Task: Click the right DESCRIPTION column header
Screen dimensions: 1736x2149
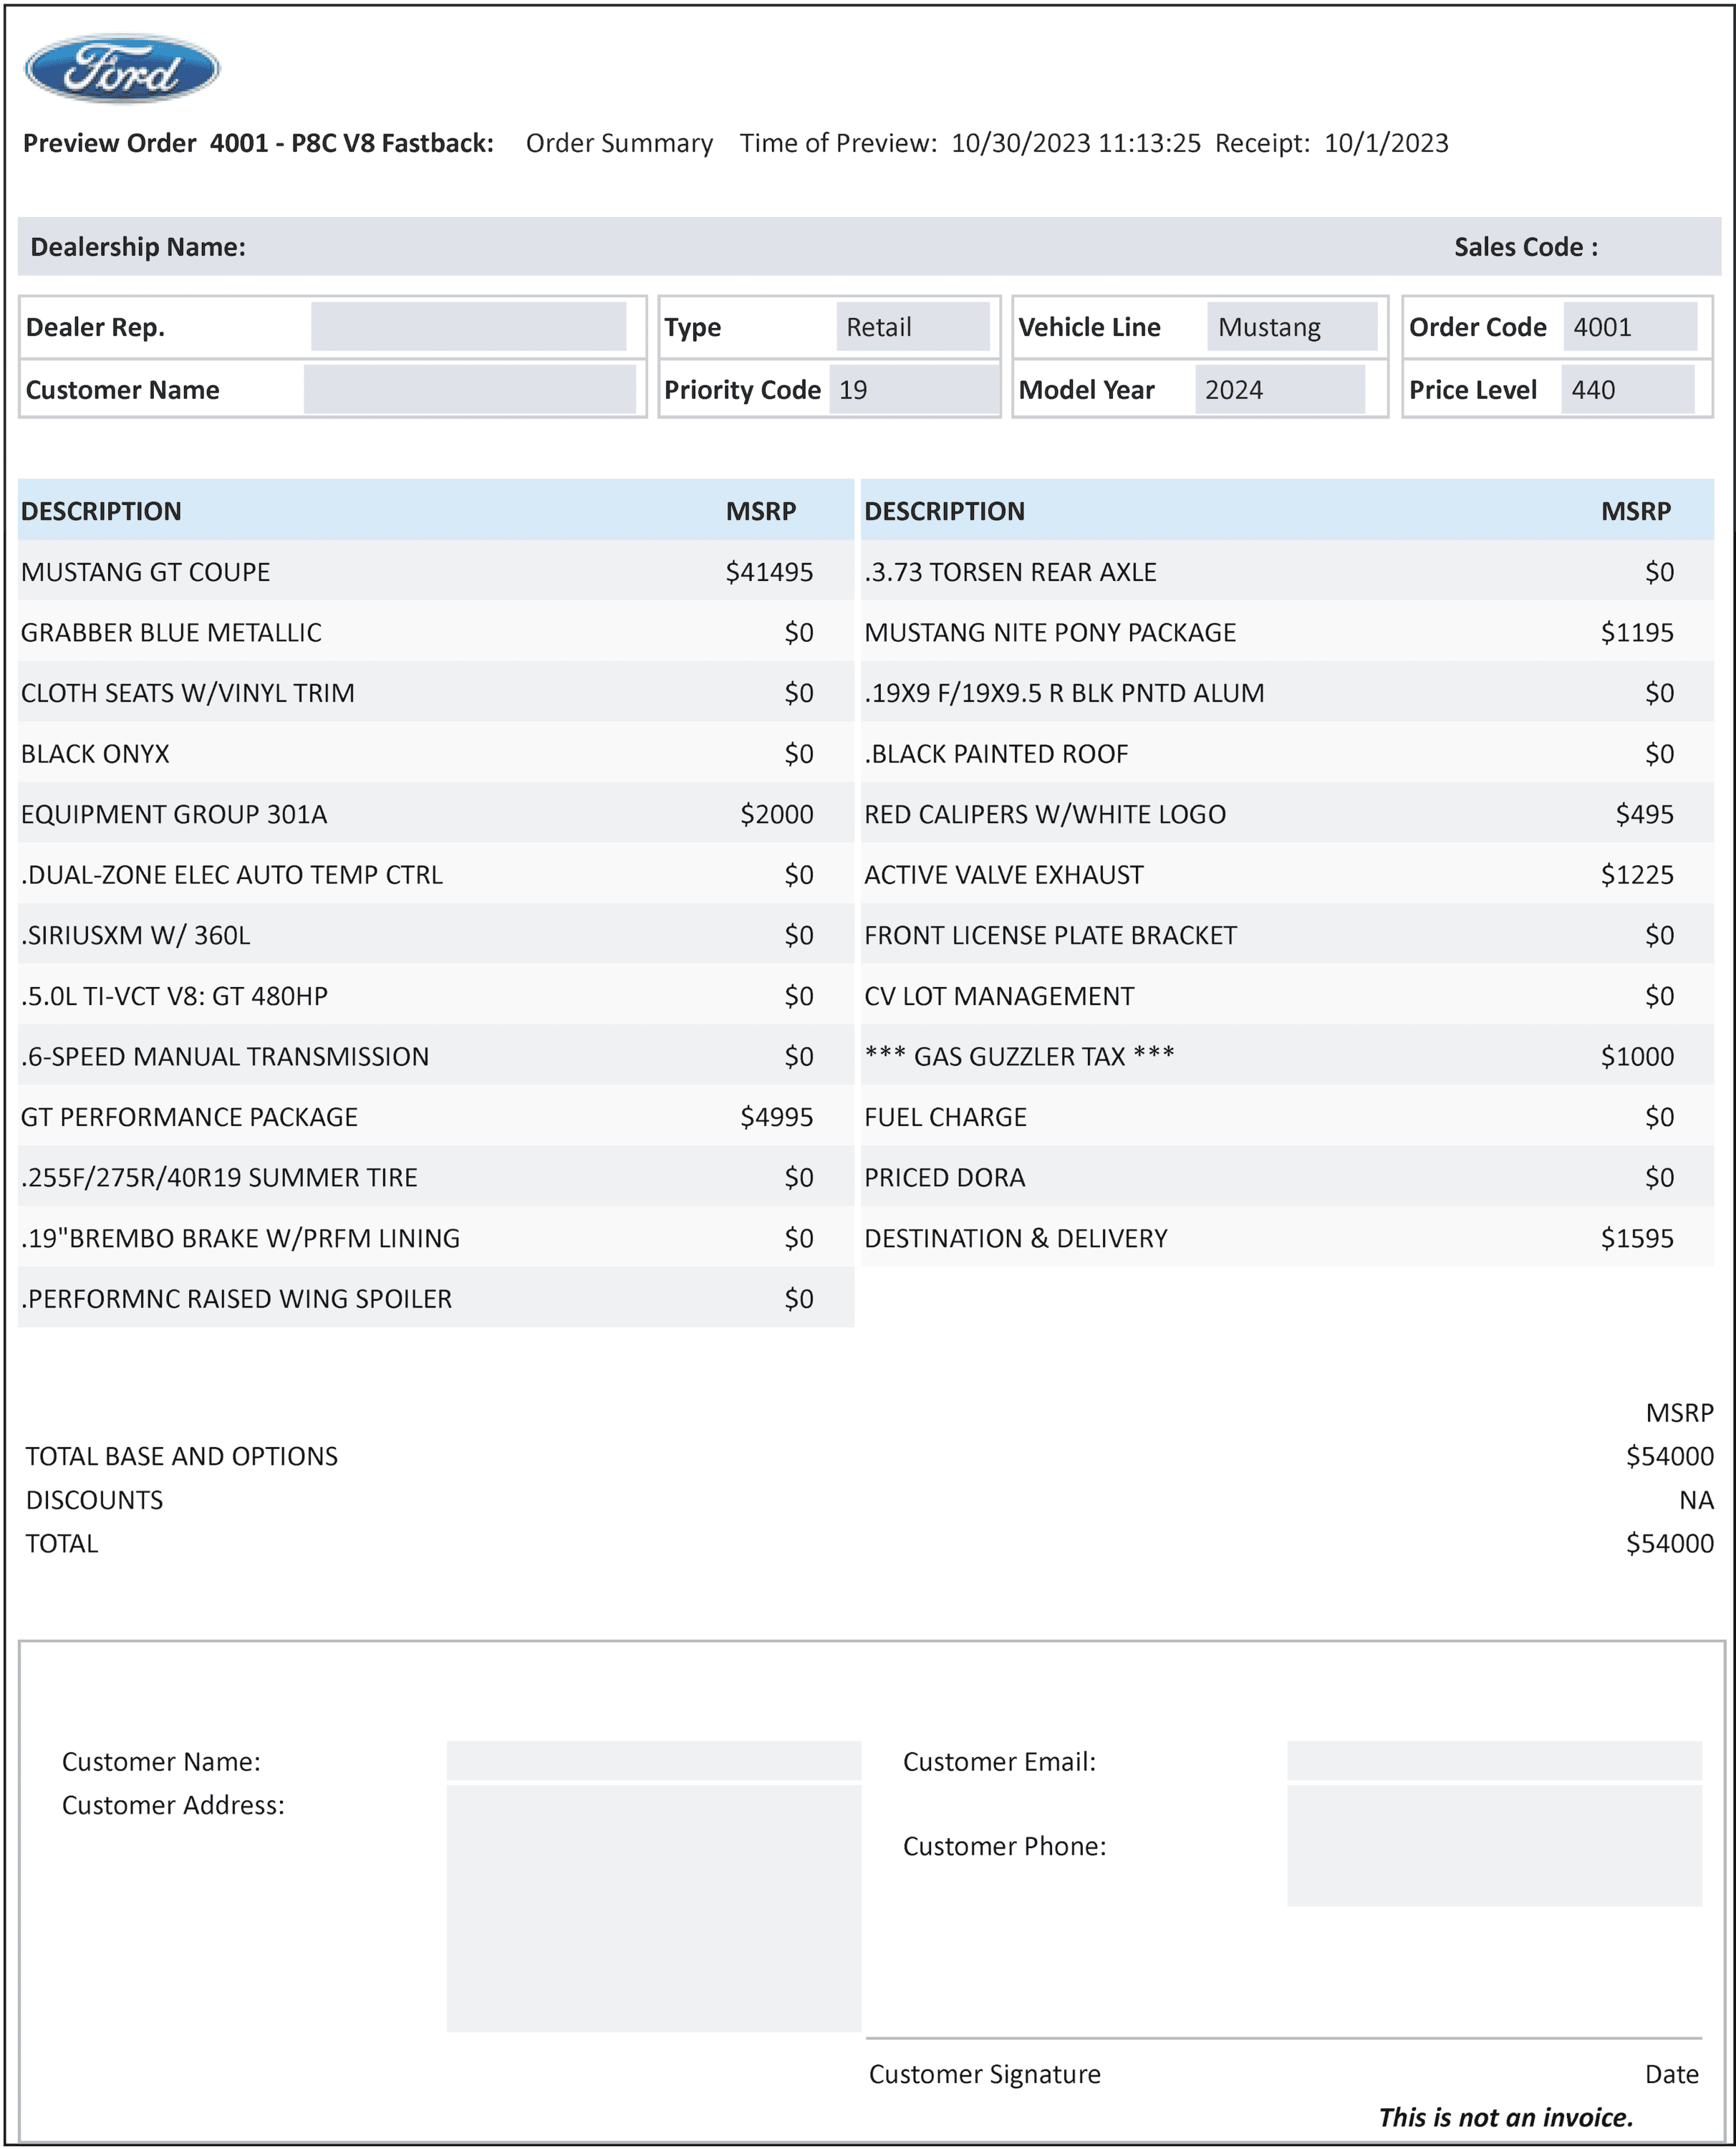Action: click(x=944, y=511)
